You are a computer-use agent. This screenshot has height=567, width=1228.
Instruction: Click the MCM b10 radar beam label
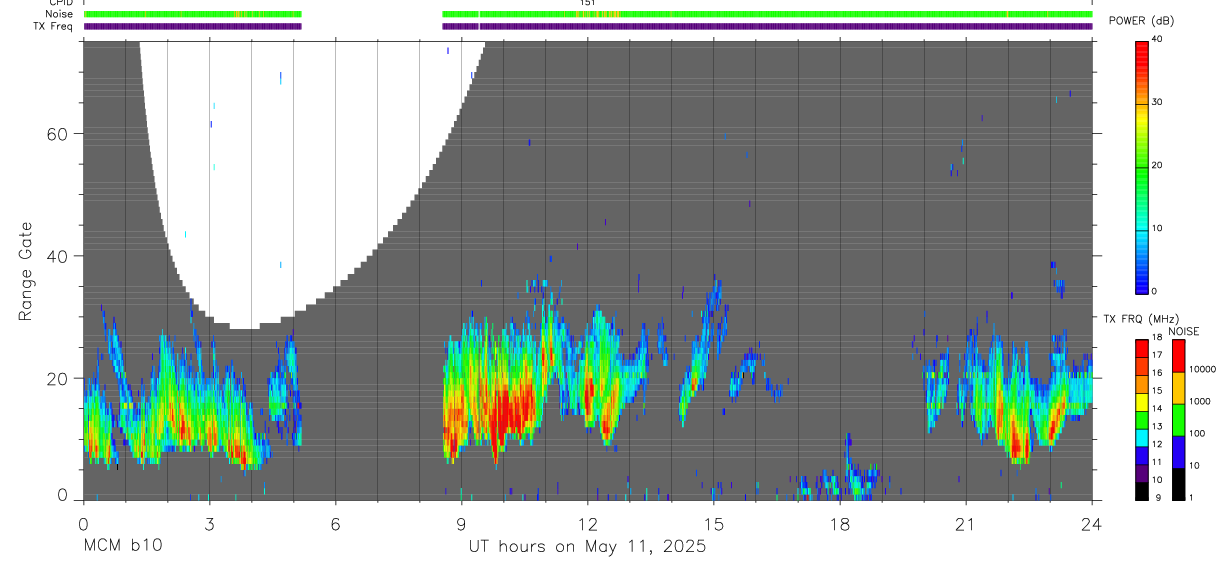tap(121, 546)
